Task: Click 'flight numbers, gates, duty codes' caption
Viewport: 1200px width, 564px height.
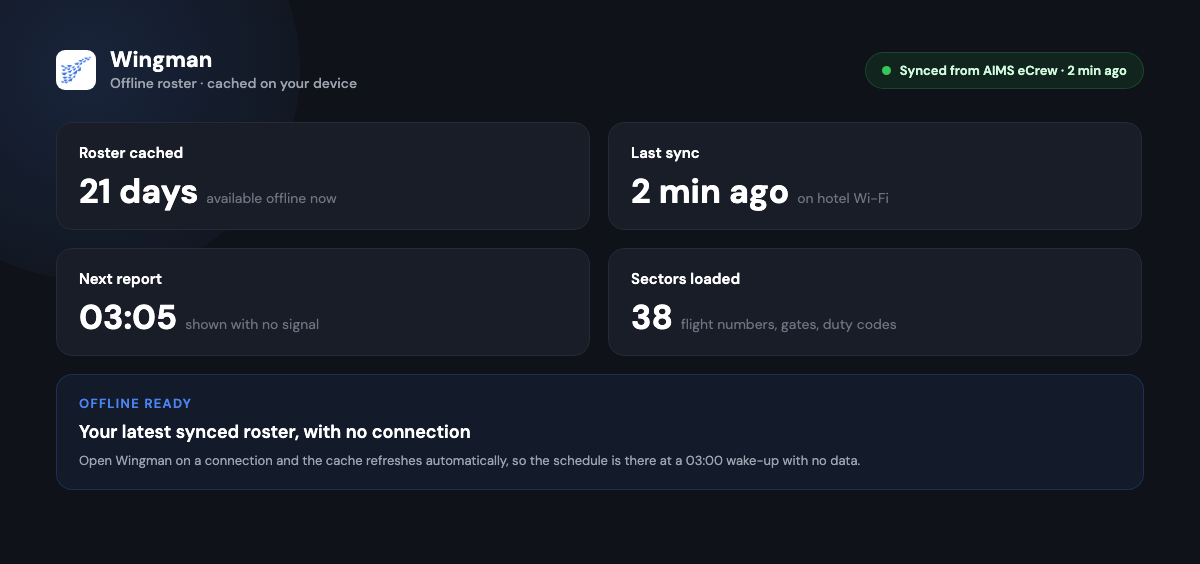Action: click(789, 324)
